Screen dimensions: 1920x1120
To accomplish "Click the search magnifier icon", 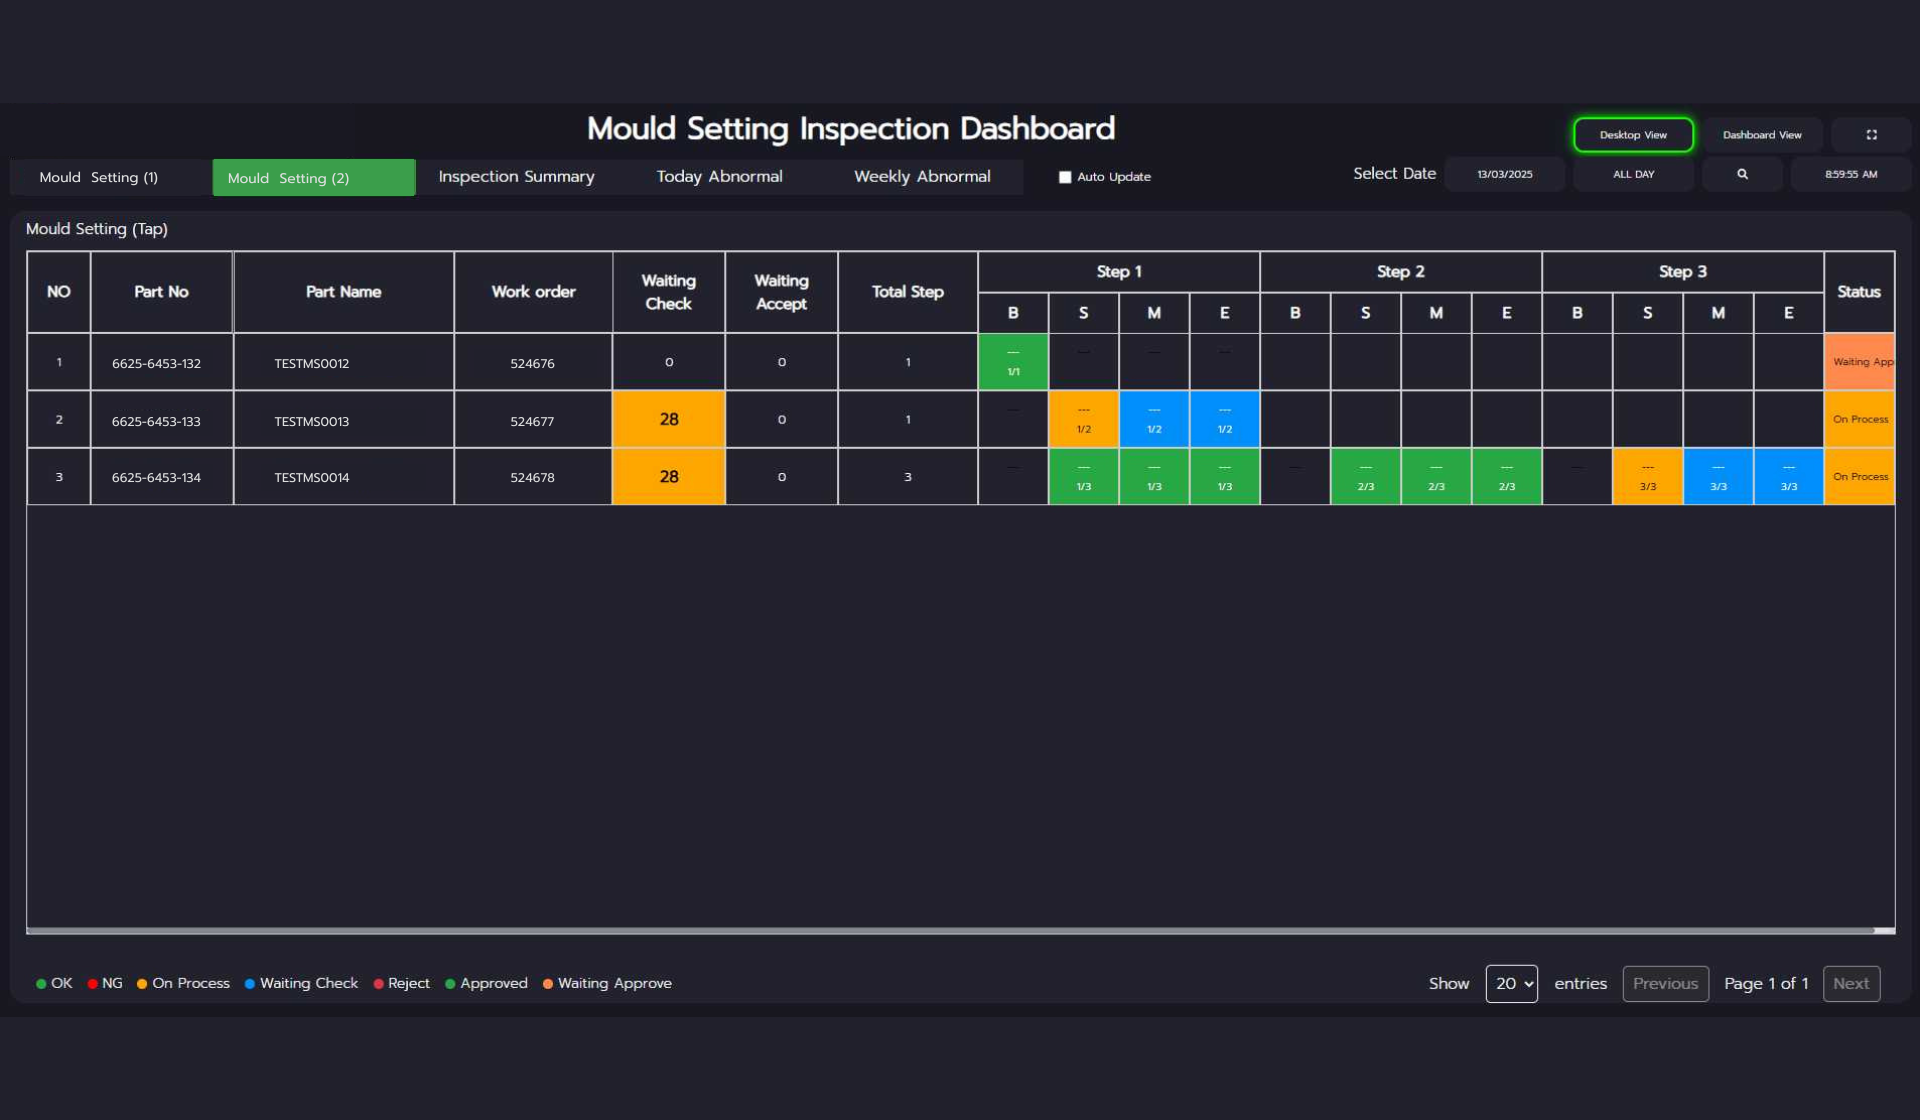I will click(x=1742, y=174).
